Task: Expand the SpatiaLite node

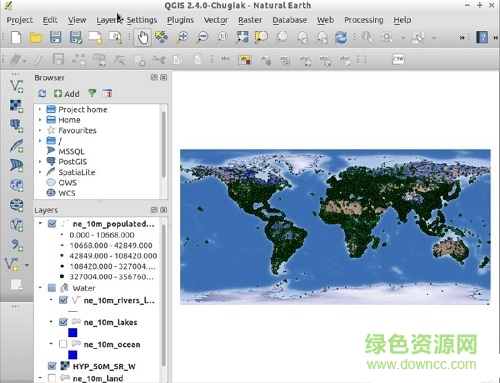Action: [40, 172]
